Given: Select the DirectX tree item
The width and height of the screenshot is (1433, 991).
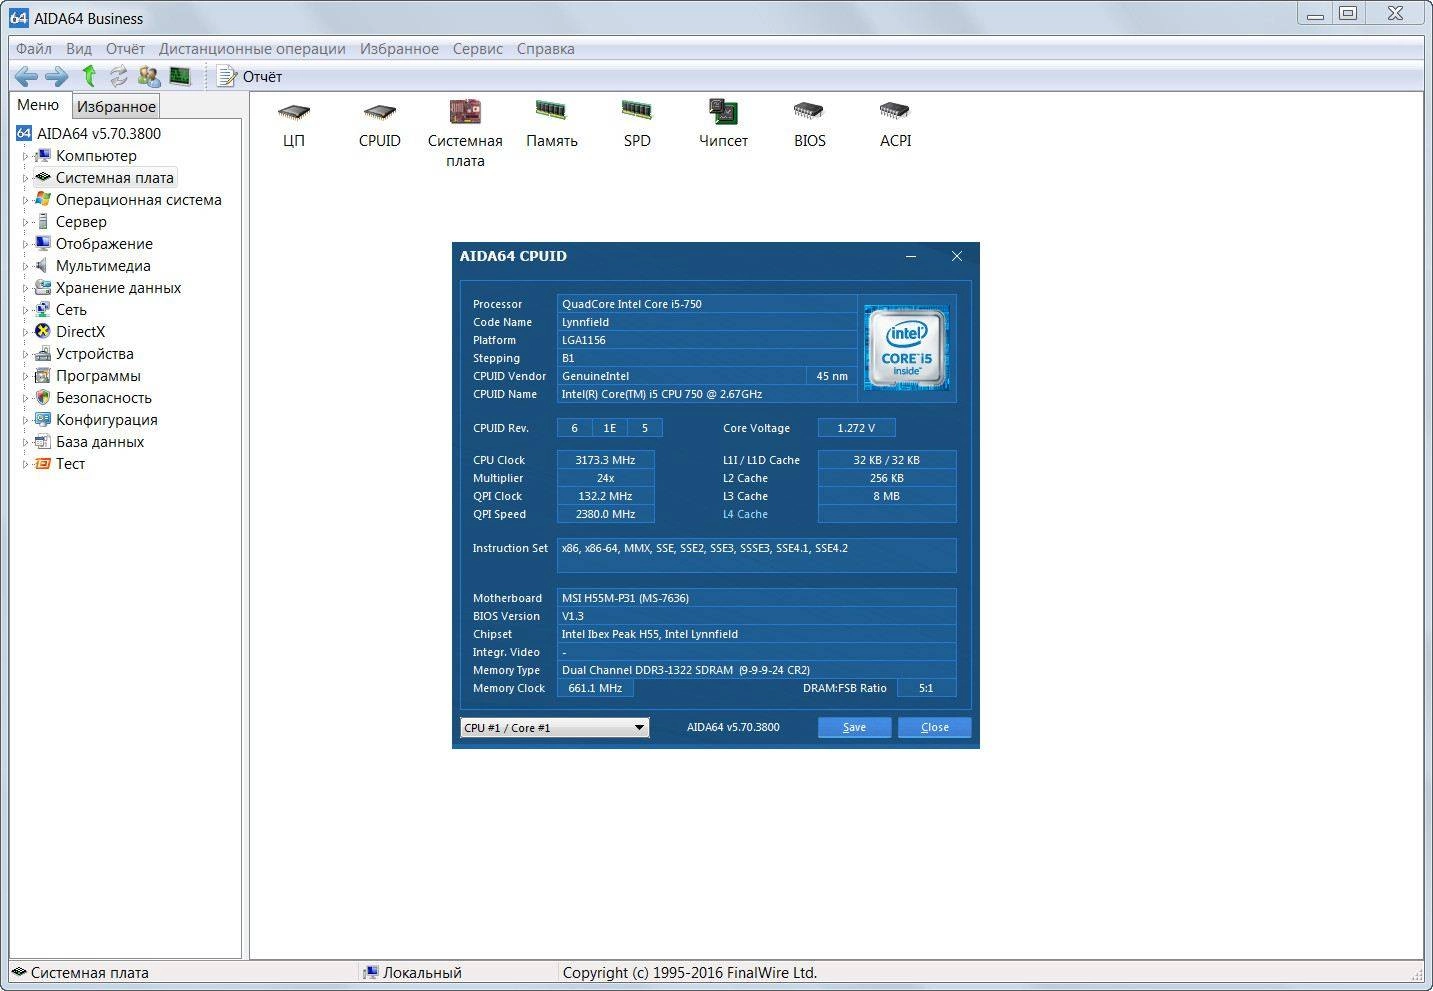Looking at the screenshot, I should [x=80, y=332].
